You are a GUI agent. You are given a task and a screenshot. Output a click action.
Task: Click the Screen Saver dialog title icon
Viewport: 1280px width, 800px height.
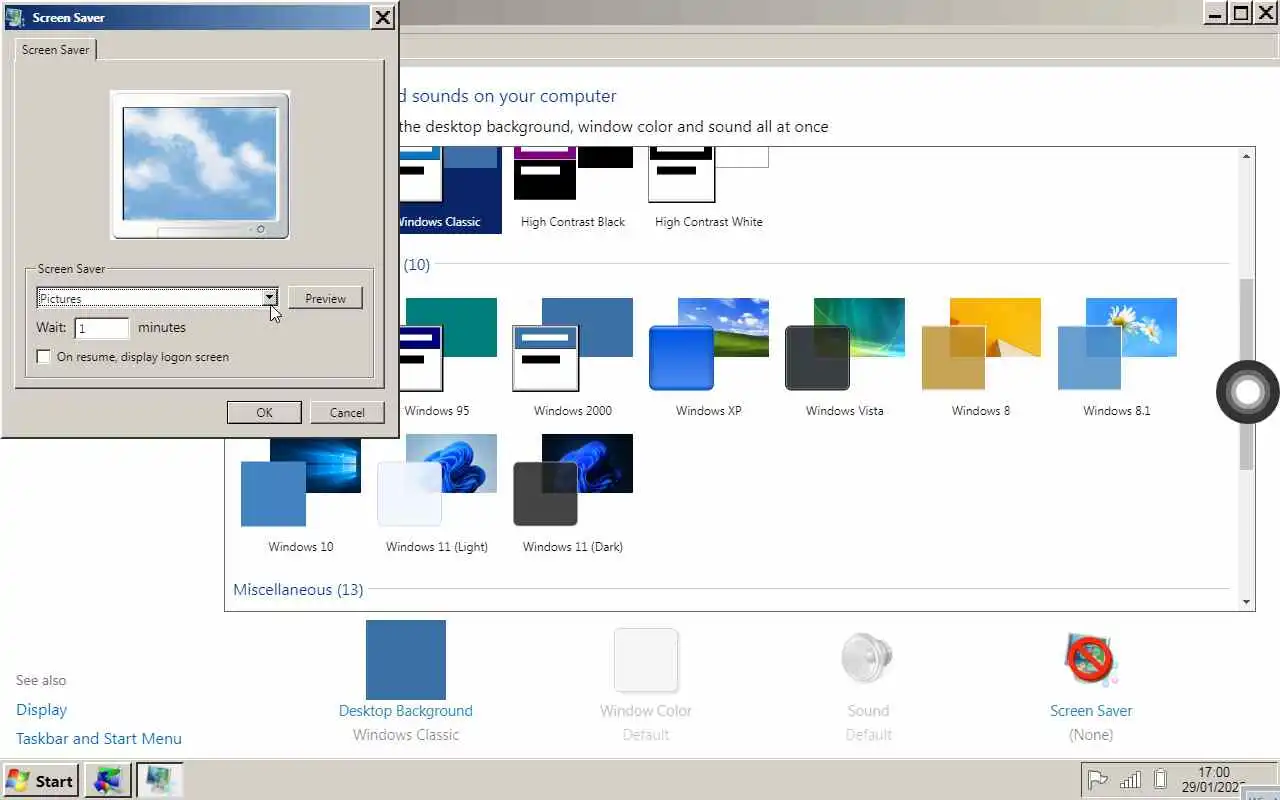click(16, 17)
